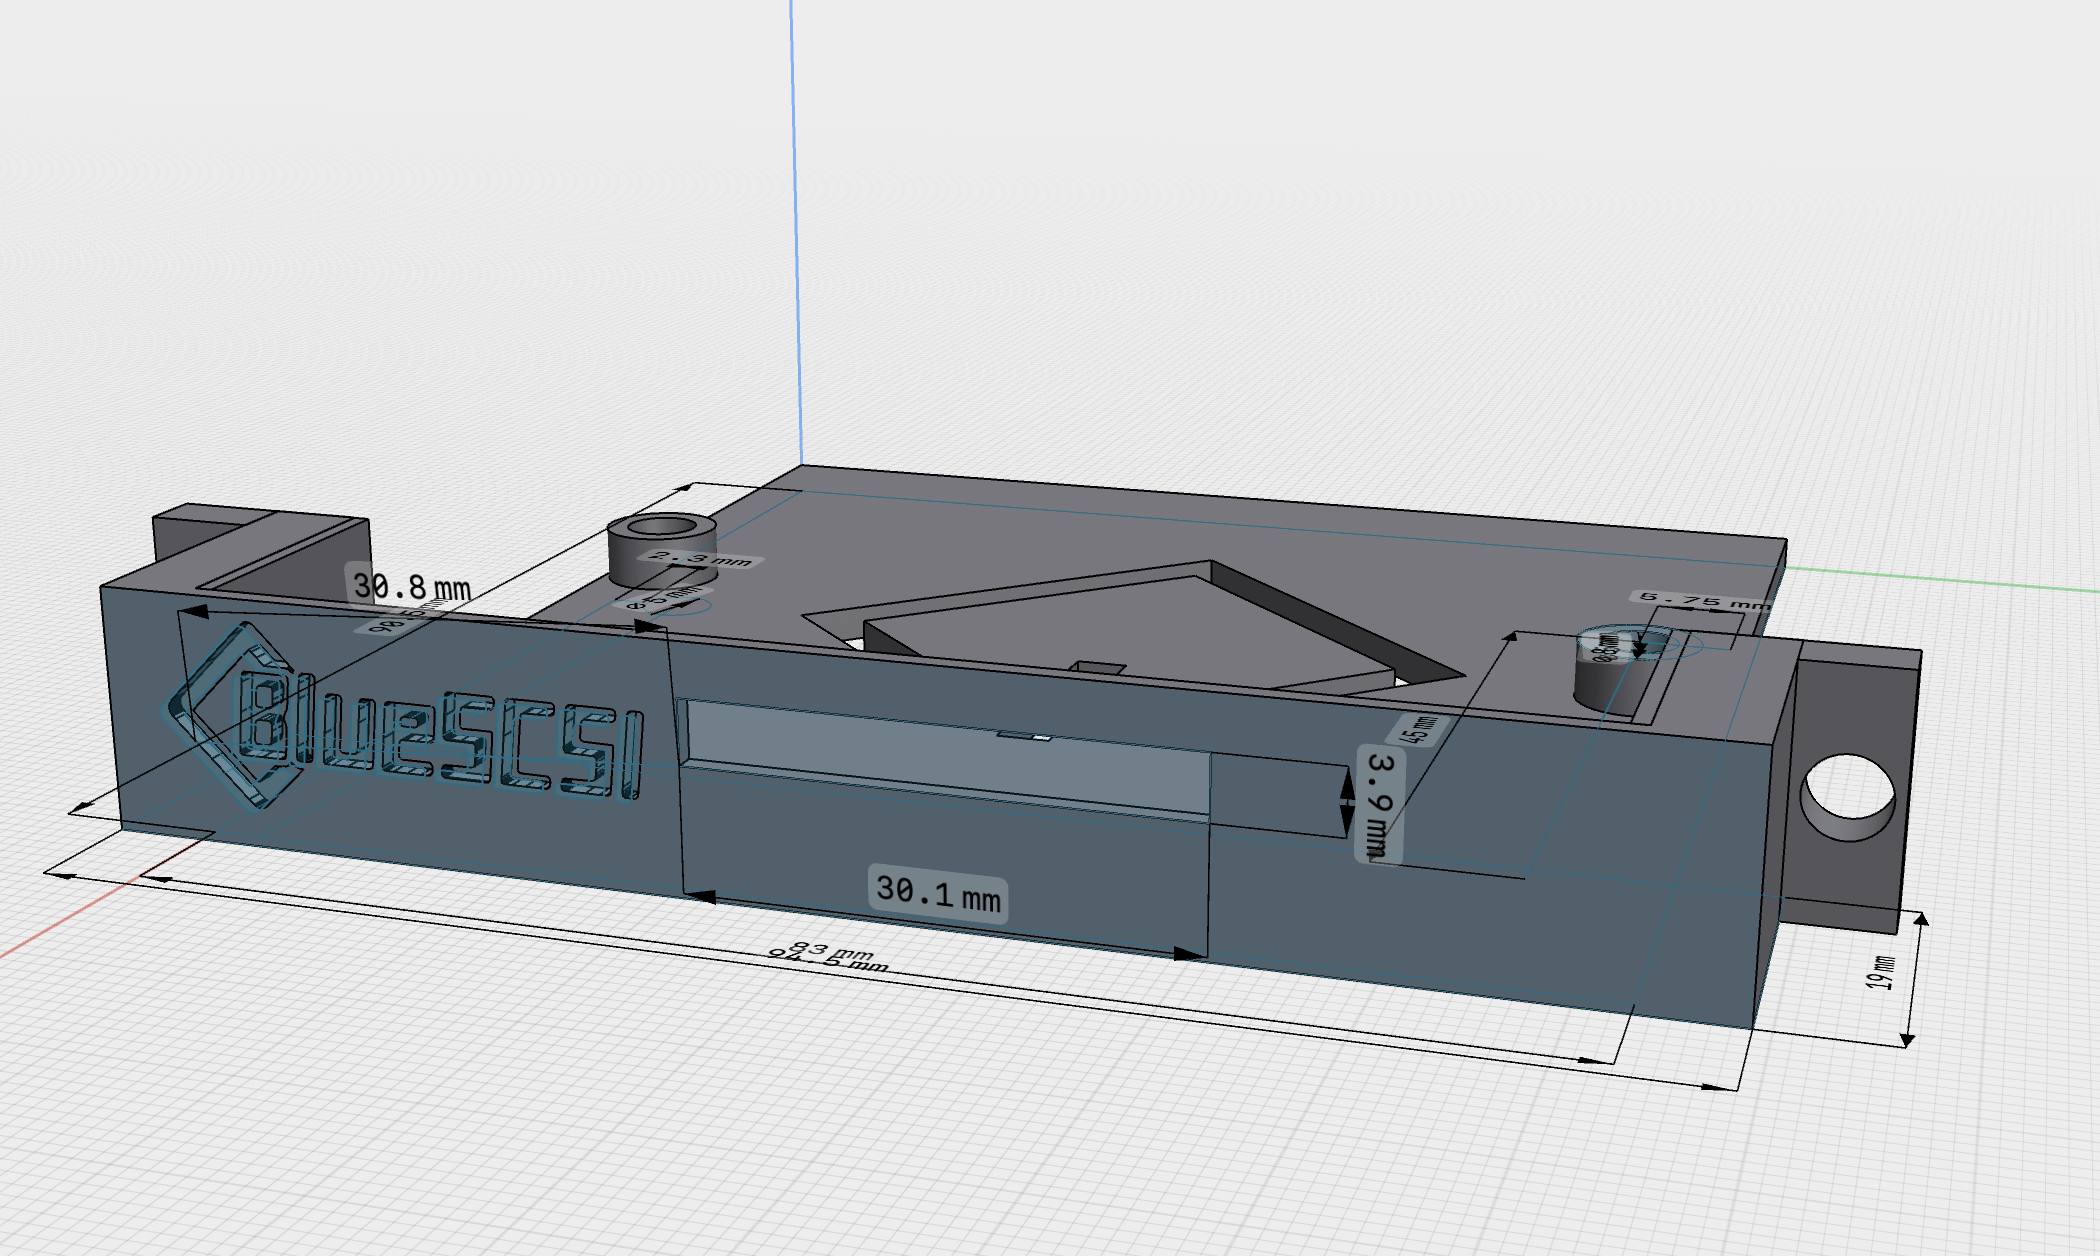Select the 2.3 mm dimension label
Screen dimensions: 2100x1256
click(x=704, y=559)
